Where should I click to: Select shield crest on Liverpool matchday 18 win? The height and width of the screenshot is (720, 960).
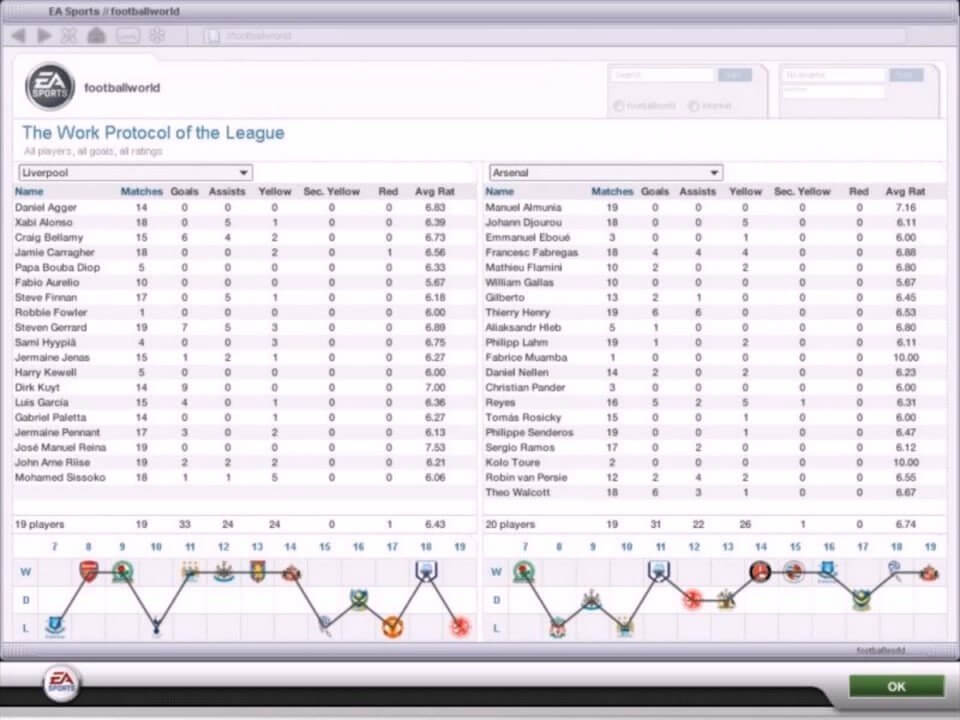coord(426,571)
